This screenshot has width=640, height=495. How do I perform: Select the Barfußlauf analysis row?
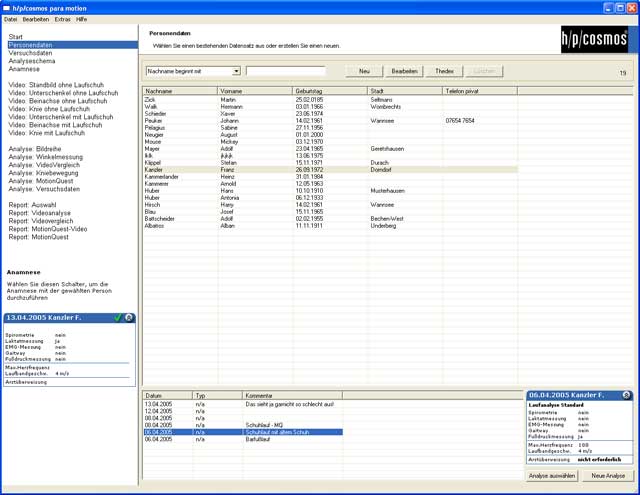pyautogui.click(x=242, y=440)
